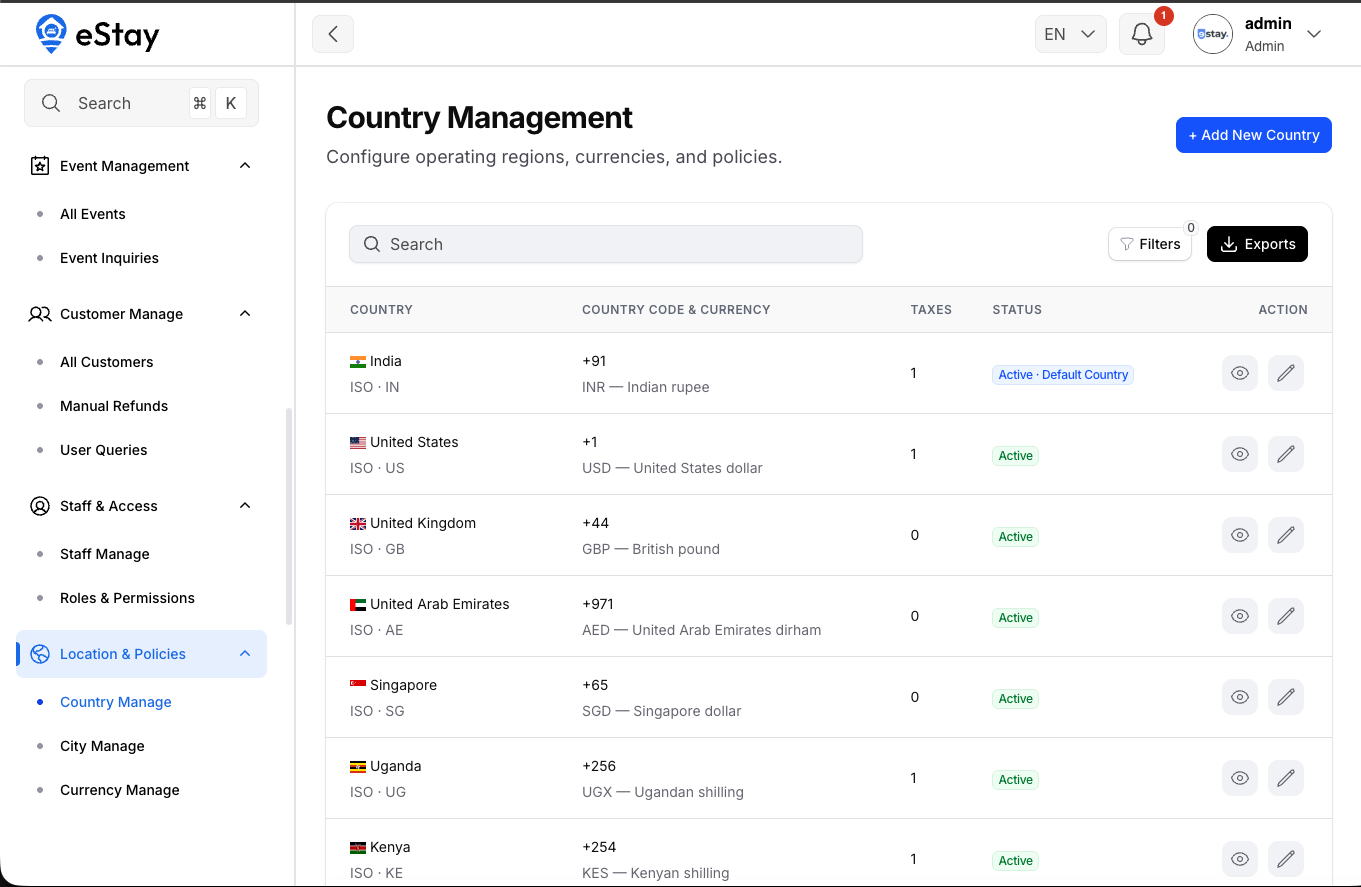Click the Singapore flag icon
Screen dimensions: 1361x887
point(358,685)
